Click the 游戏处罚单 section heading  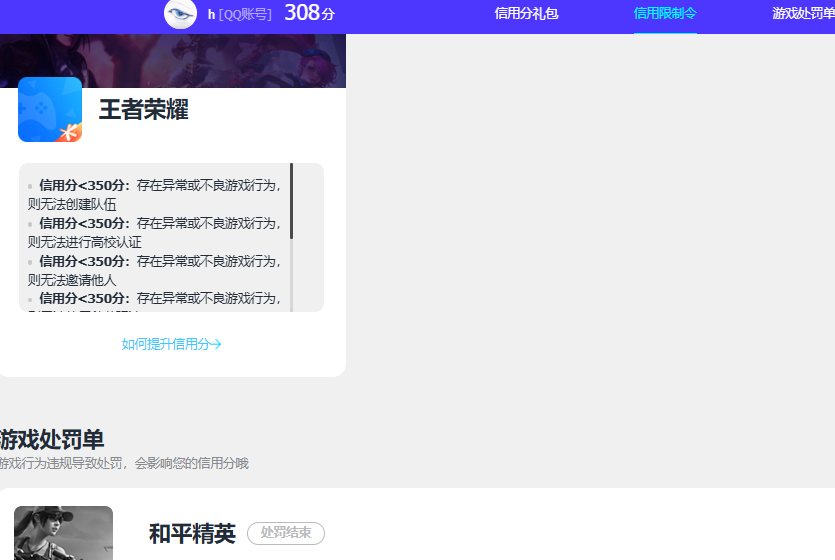point(52,440)
